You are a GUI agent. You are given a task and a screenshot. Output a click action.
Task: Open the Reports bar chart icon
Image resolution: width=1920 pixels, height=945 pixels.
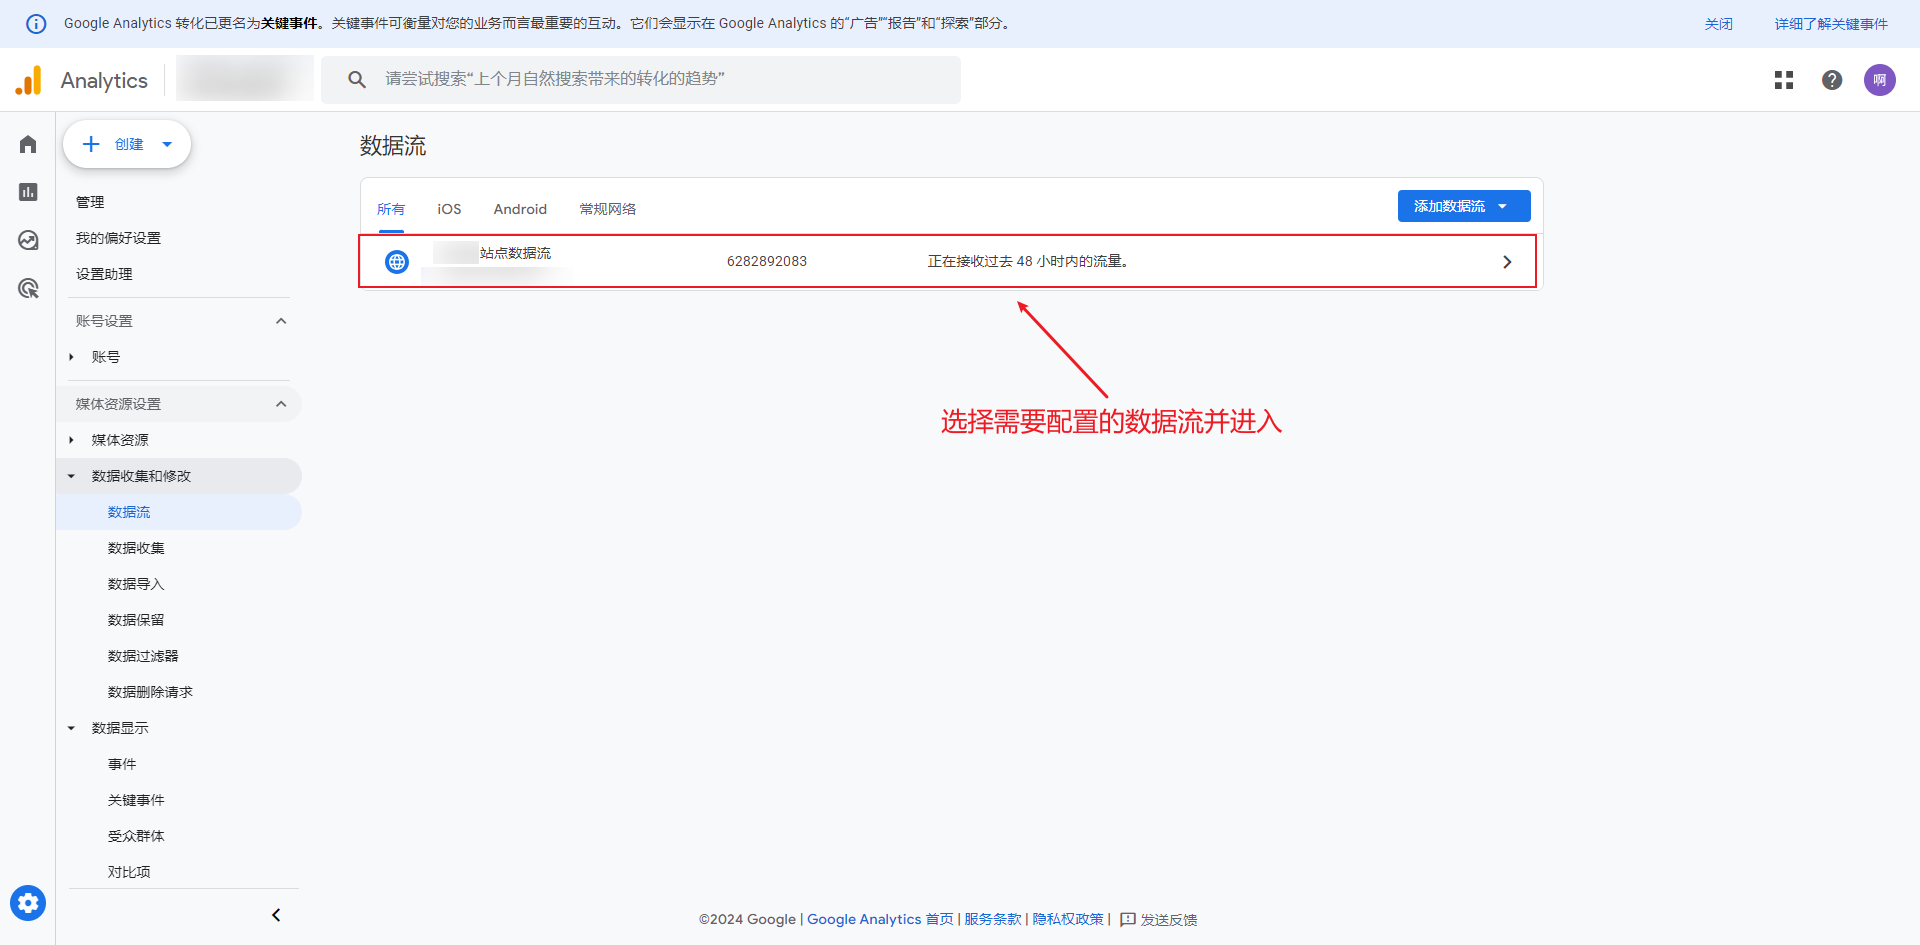(28, 192)
